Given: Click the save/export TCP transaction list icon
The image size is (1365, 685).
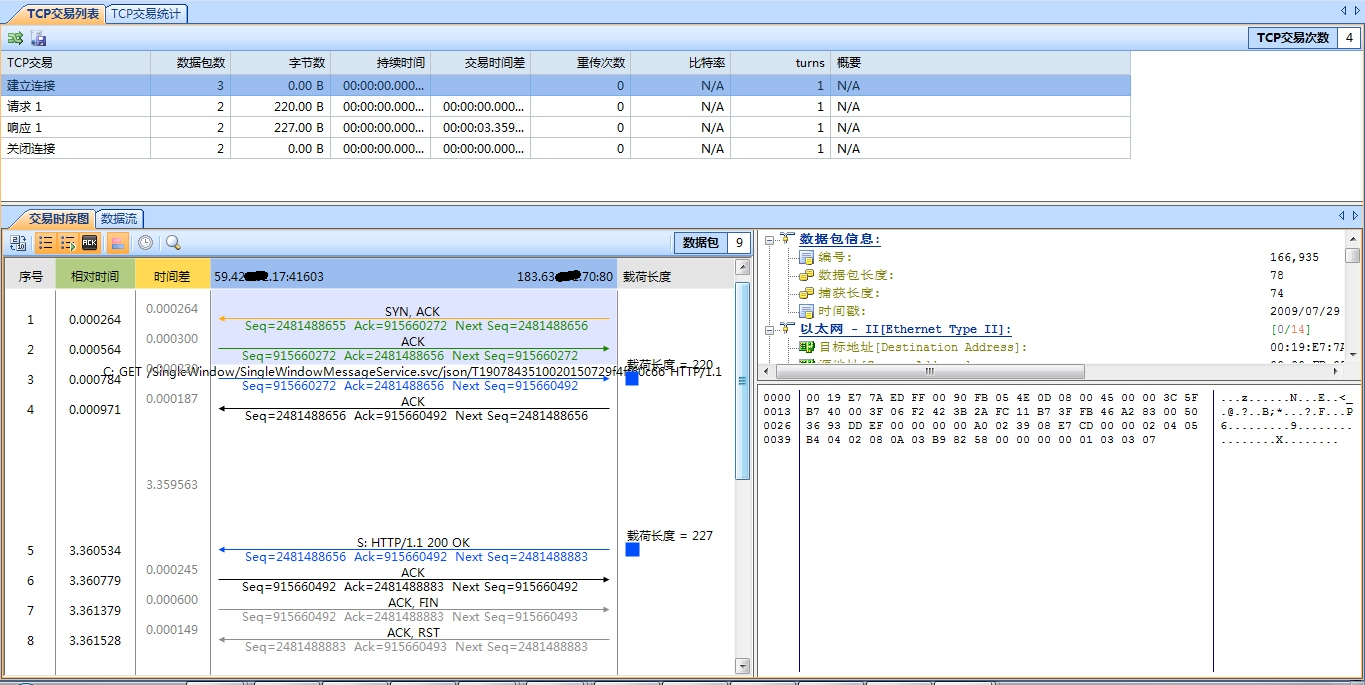Looking at the screenshot, I should (39, 39).
